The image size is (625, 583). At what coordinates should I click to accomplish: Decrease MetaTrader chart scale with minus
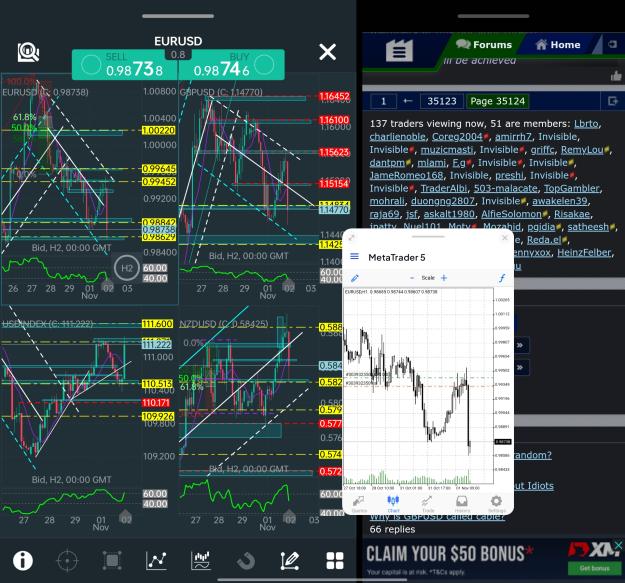(412, 278)
